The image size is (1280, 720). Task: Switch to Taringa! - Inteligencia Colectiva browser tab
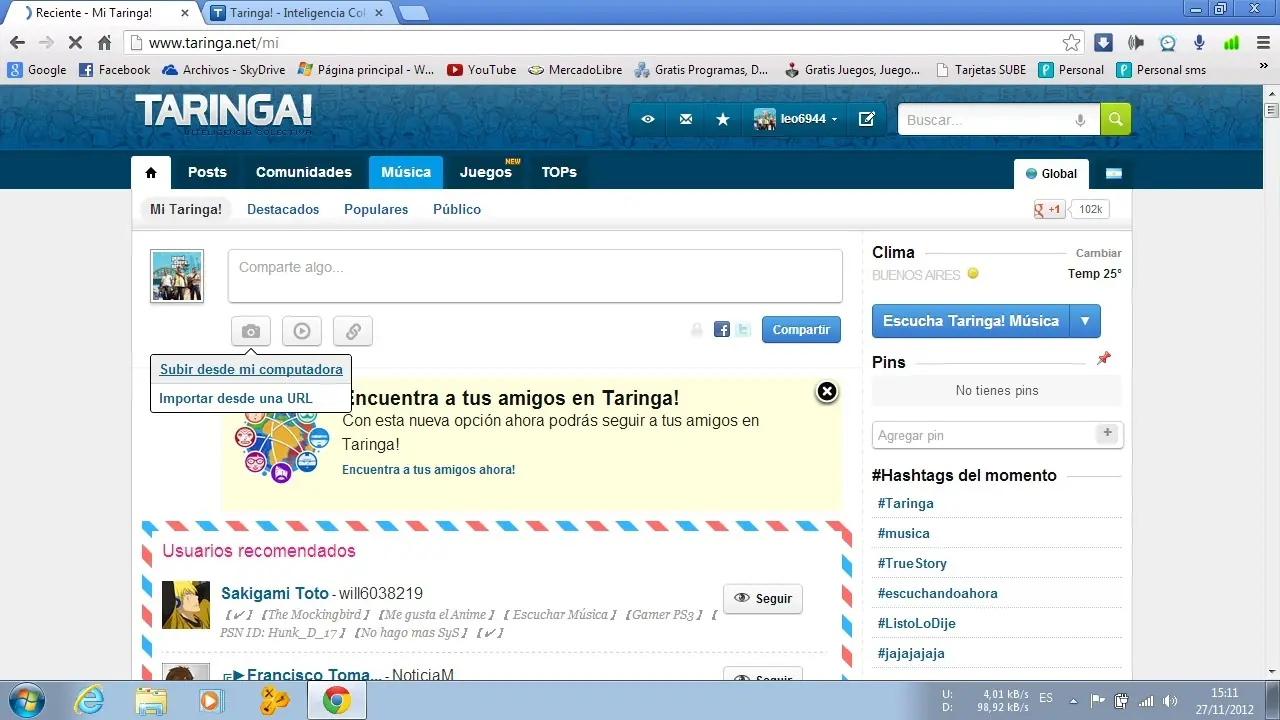tap(298, 13)
